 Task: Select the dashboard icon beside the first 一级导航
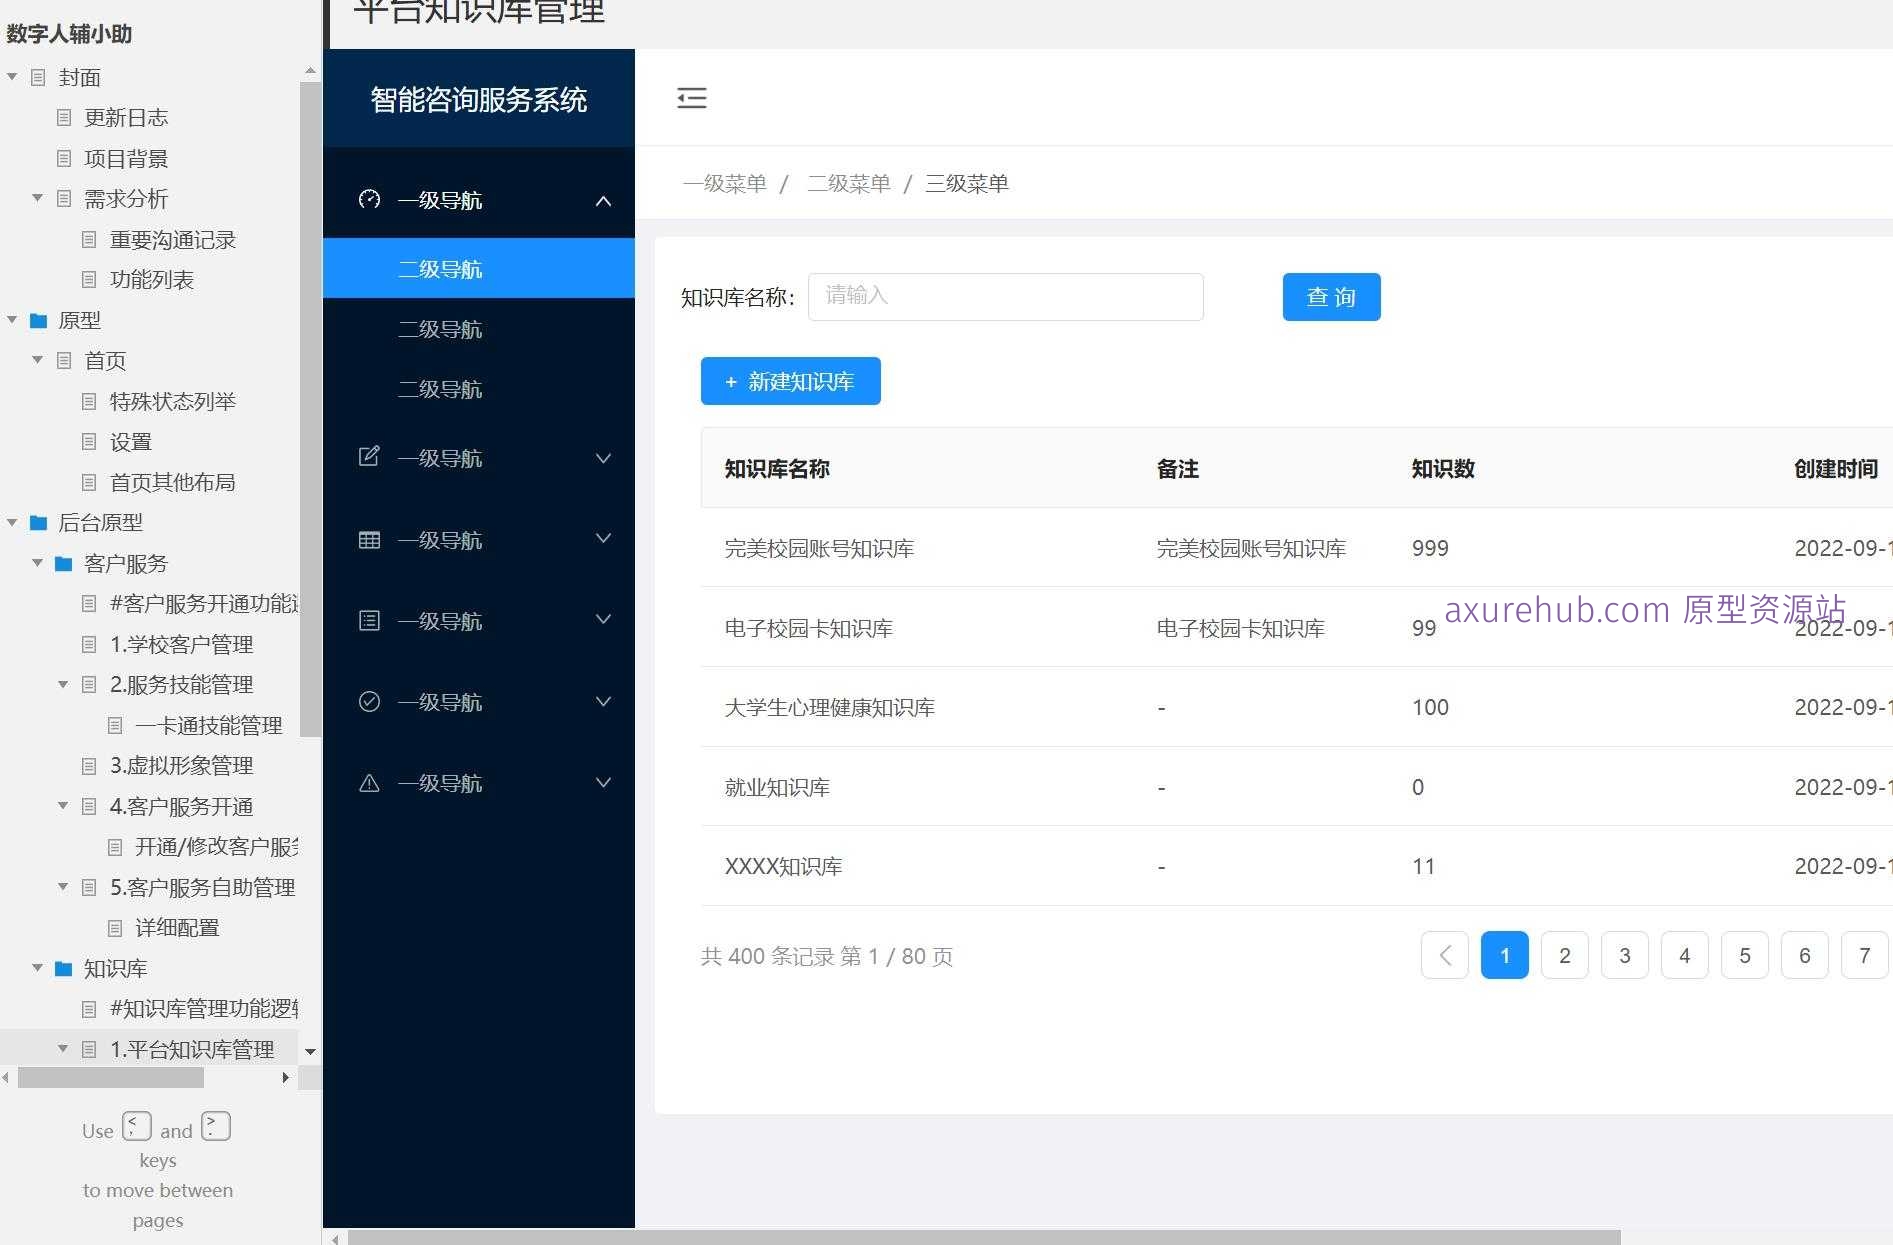click(x=369, y=200)
